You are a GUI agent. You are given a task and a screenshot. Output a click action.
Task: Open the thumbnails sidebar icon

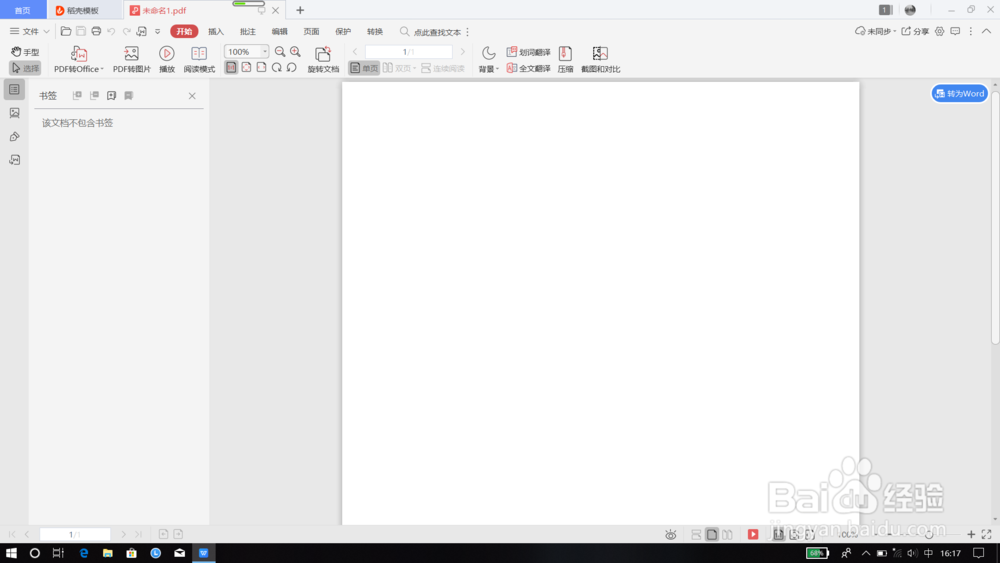point(15,113)
